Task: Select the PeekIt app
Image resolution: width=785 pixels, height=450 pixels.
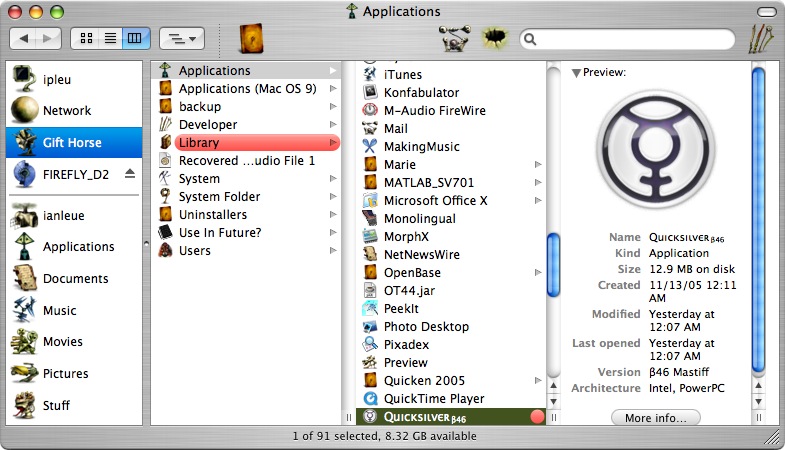Action: pyautogui.click(x=451, y=309)
